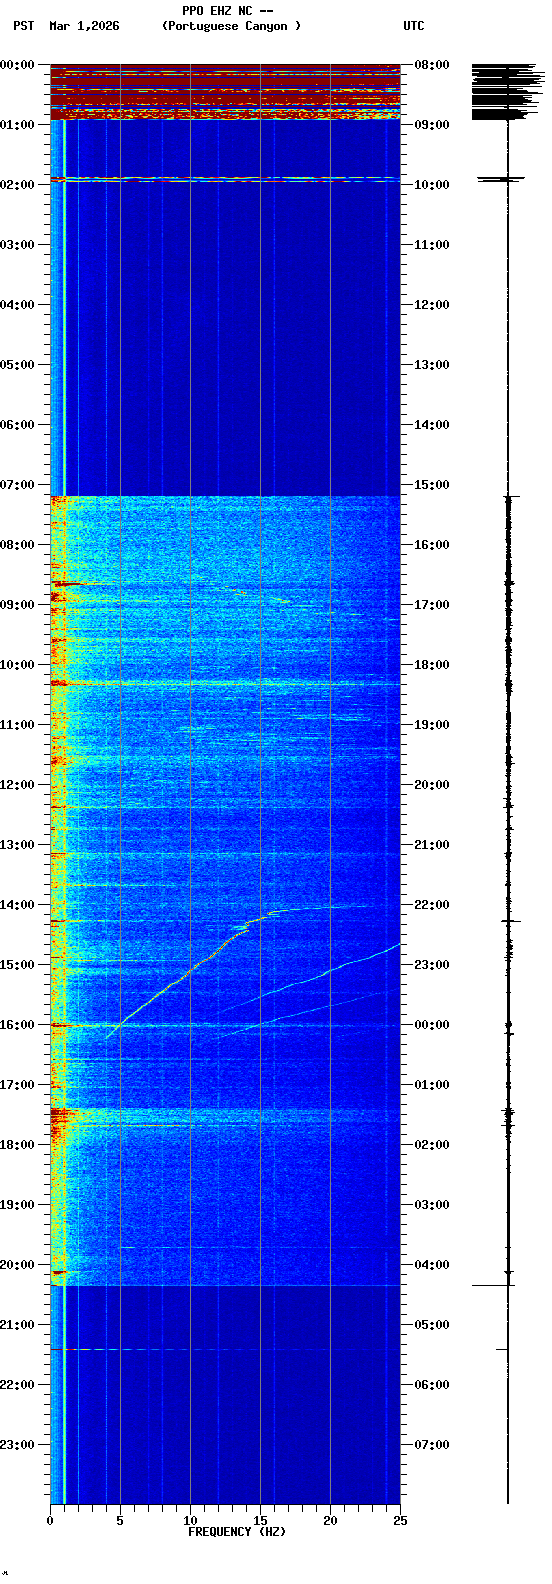Click '23:00' on the PST time axis
The height and width of the screenshot is (1584, 552).
tap(18, 1445)
